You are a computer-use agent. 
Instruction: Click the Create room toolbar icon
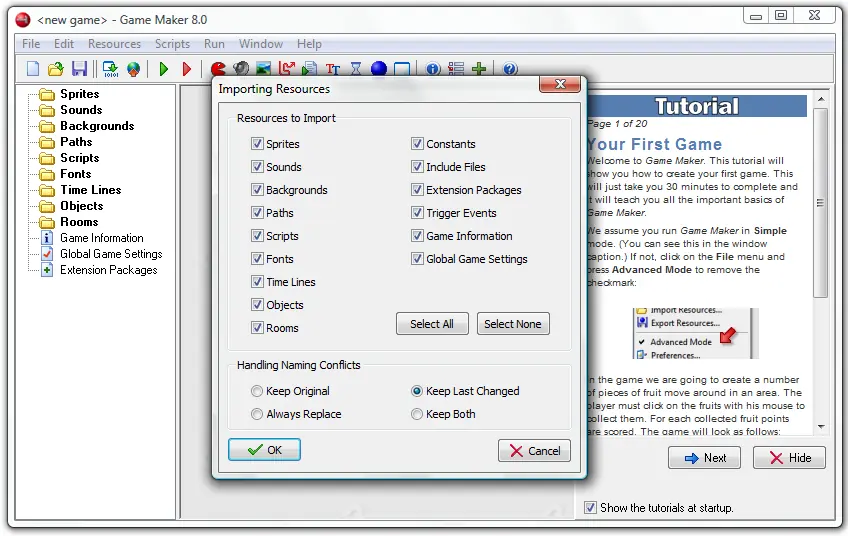point(402,69)
